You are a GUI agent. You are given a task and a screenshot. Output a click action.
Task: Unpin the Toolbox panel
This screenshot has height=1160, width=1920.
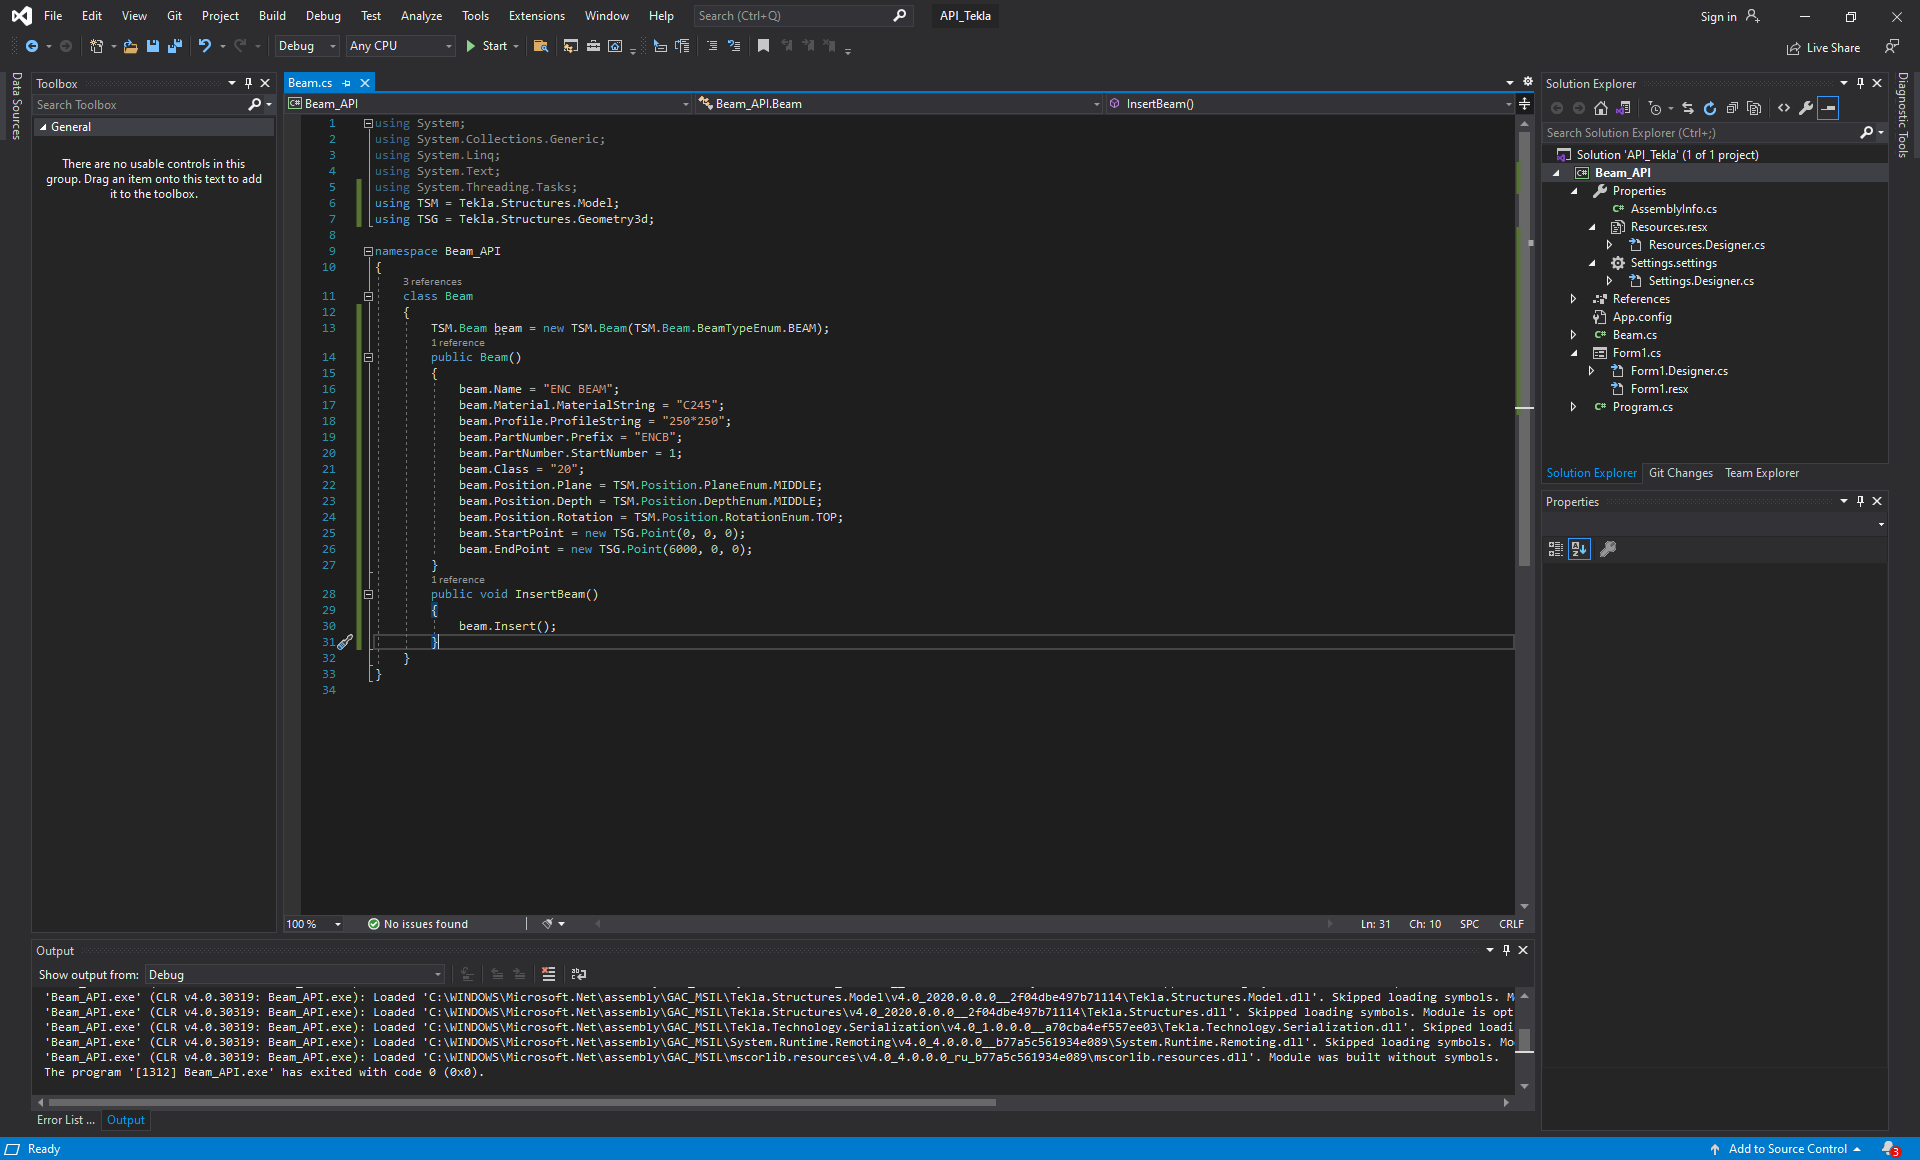tap(248, 83)
